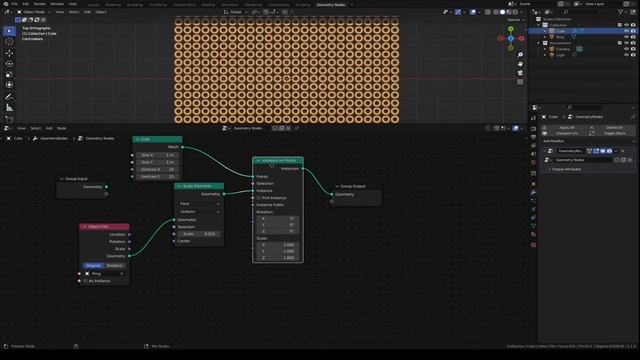Select the Annotate pencil tool
The width and height of the screenshot is (640, 360).
[9, 97]
